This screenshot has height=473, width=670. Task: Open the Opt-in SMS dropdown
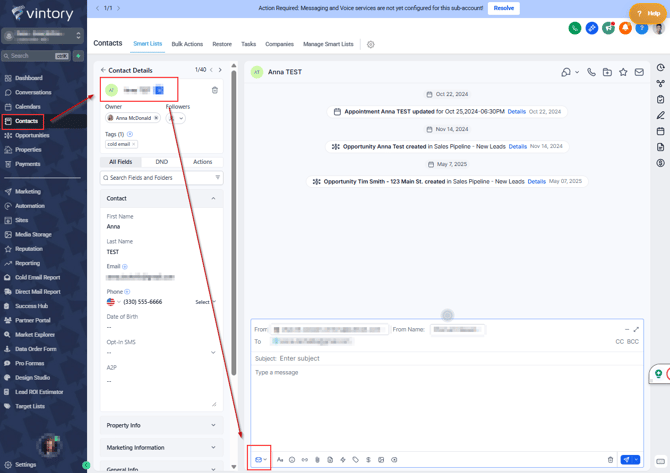coord(161,353)
